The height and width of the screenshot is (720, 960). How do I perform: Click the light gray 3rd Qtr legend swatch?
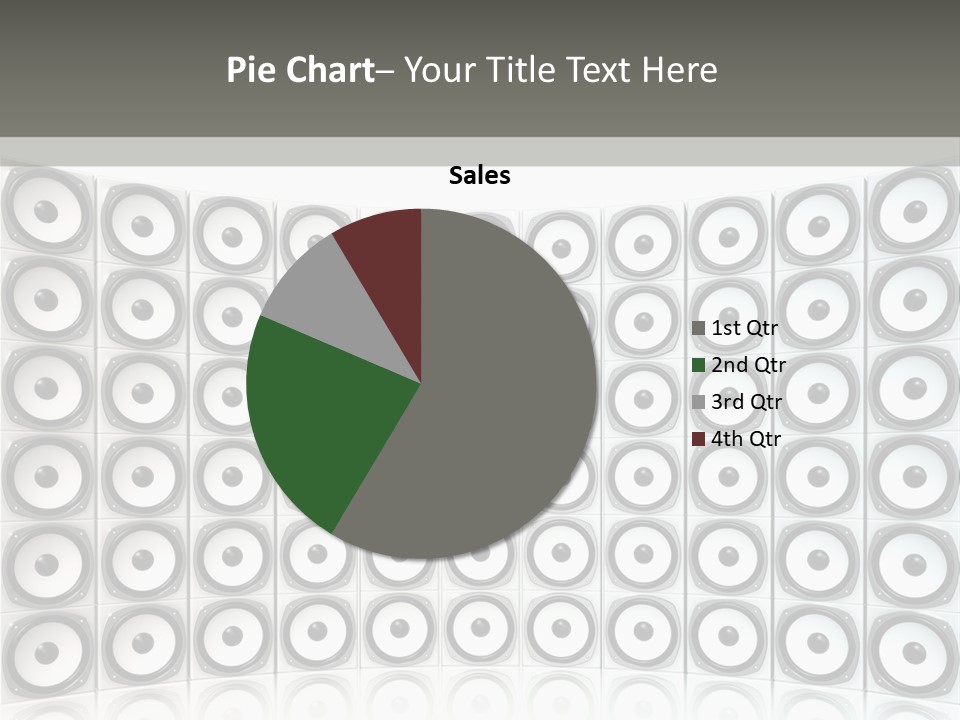[x=699, y=402]
